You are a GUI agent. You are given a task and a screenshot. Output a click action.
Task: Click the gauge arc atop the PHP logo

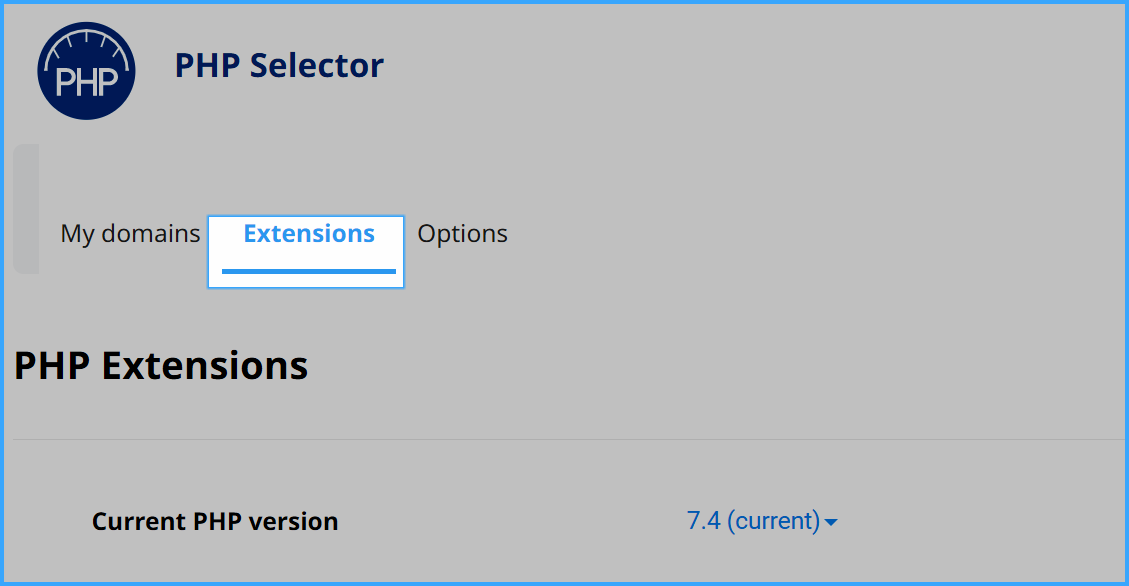click(x=86, y=47)
